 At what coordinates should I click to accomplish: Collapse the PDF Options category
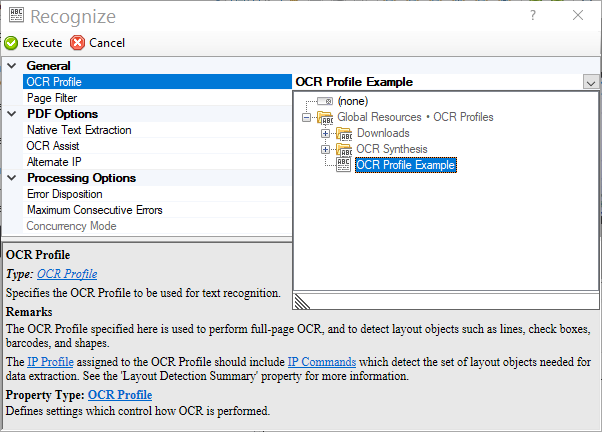(x=11, y=114)
